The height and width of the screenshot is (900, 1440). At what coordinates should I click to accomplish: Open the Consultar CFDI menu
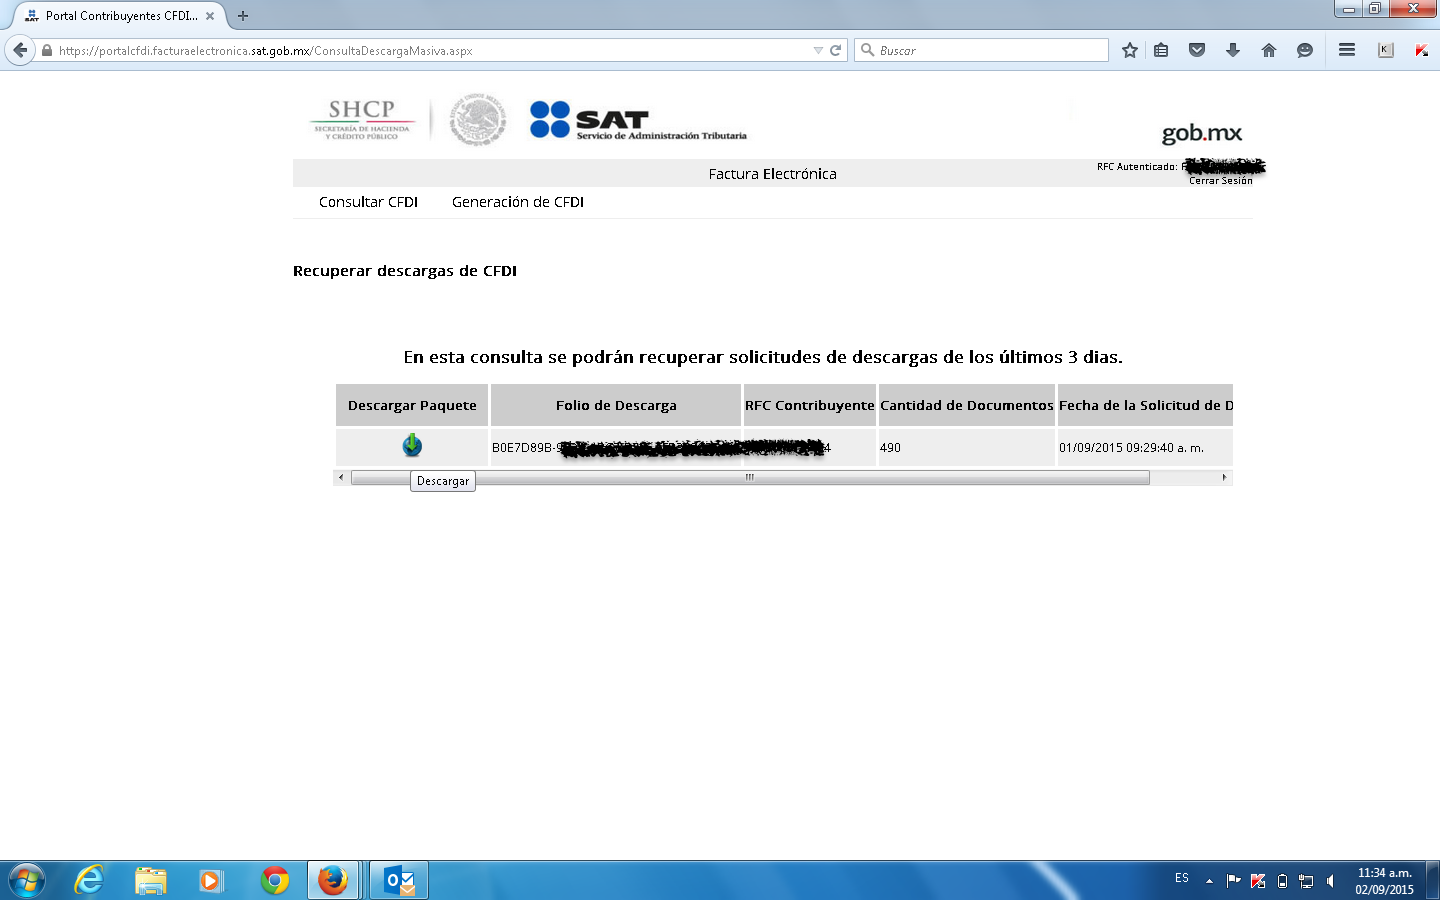[367, 201]
